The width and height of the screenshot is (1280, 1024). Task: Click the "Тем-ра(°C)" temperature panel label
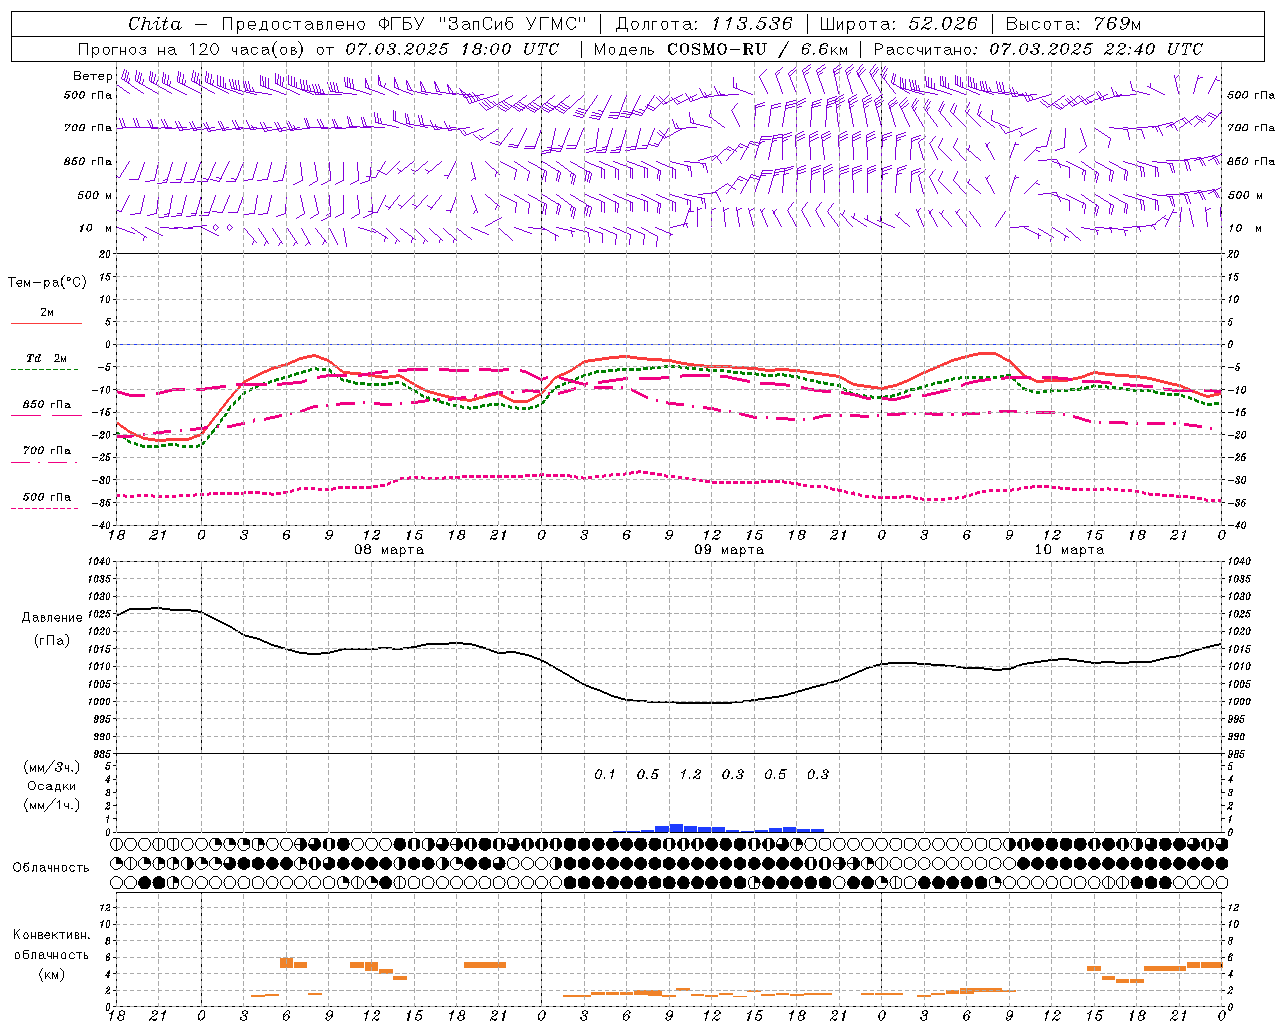[47, 283]
